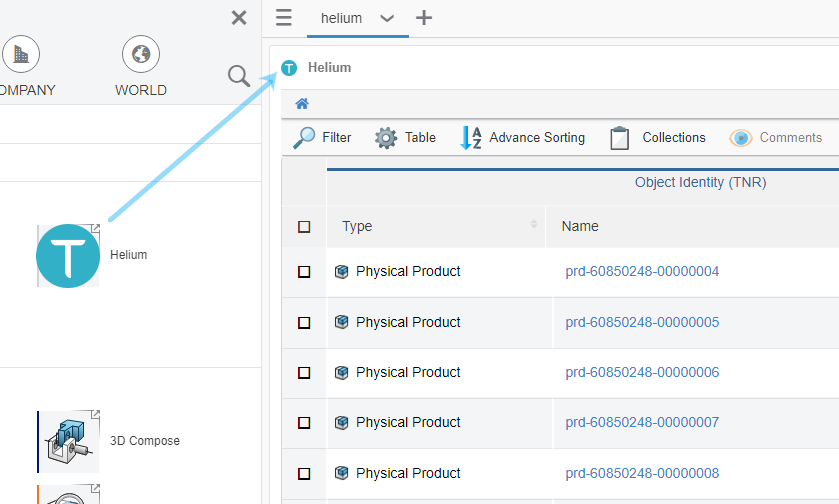Sort by the Type column arrows
Image resolution: width=839 pixels, height=504 pixels.
[534, 225]
